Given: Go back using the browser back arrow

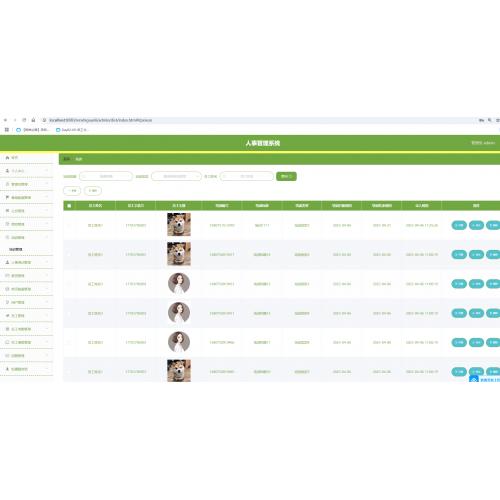Looking at the screenshot, I should click(x=5, y=120).
